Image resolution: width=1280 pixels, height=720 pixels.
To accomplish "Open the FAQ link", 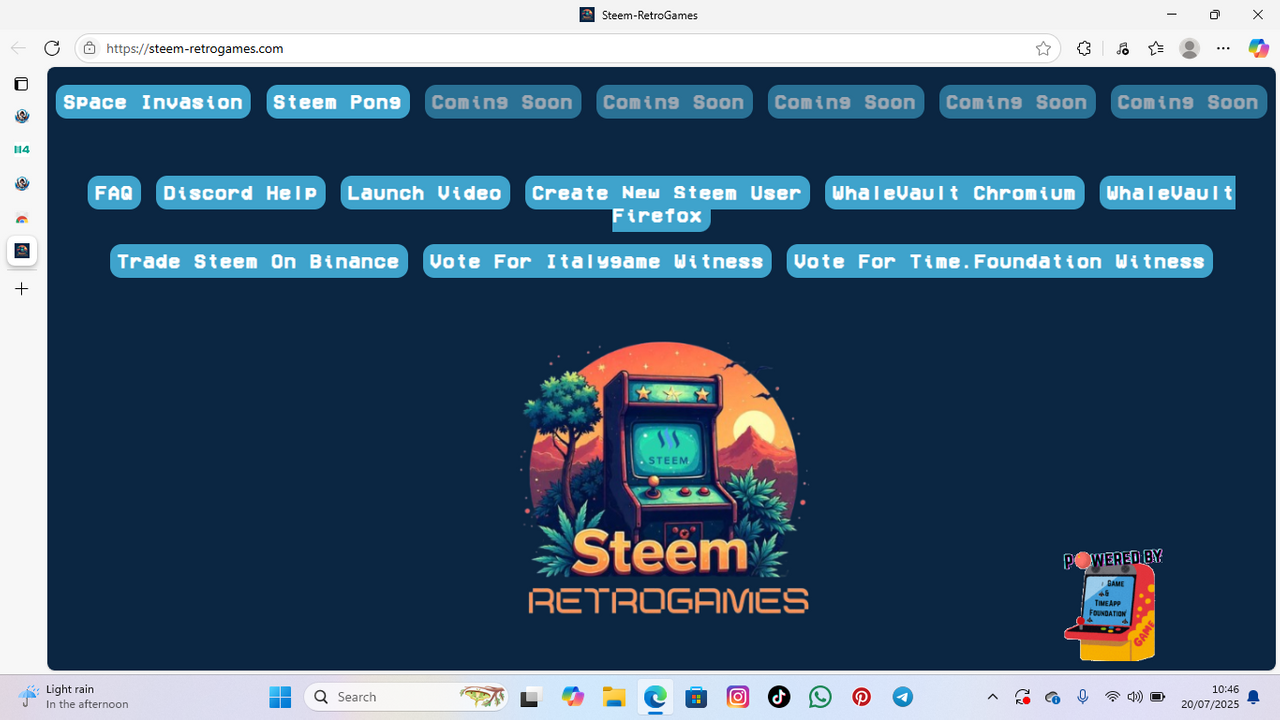I will tap(114, 193).
